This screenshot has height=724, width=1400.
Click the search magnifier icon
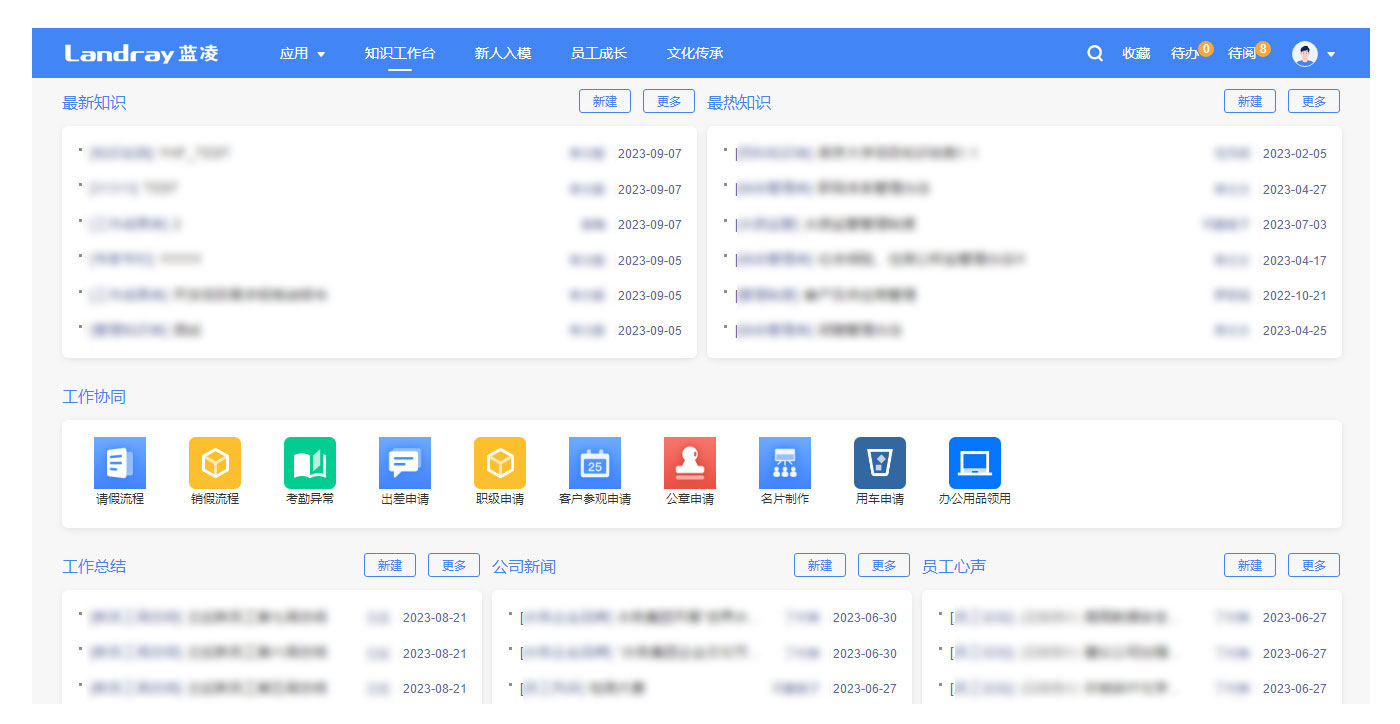[1095, 53]
